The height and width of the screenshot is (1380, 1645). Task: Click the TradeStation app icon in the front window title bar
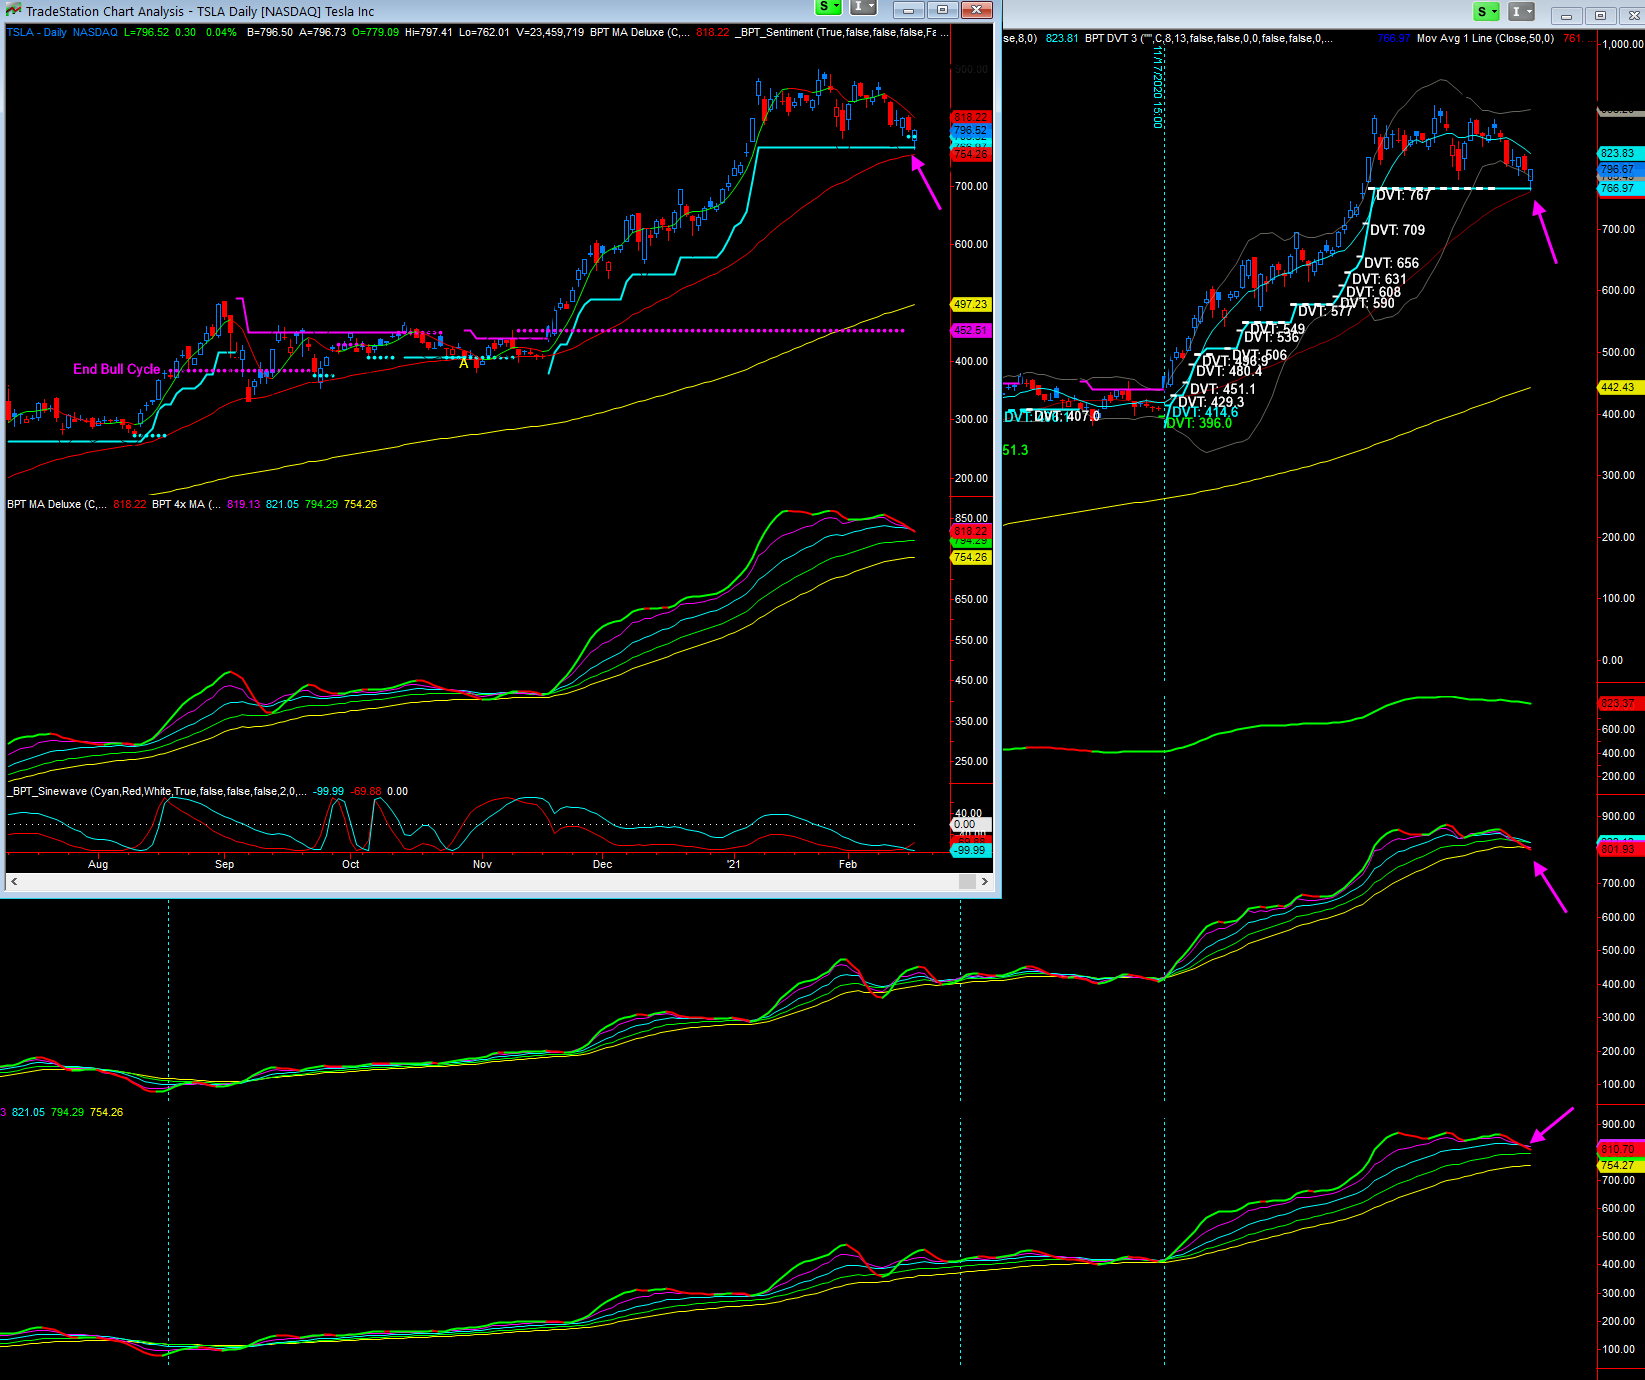[13, 11]
